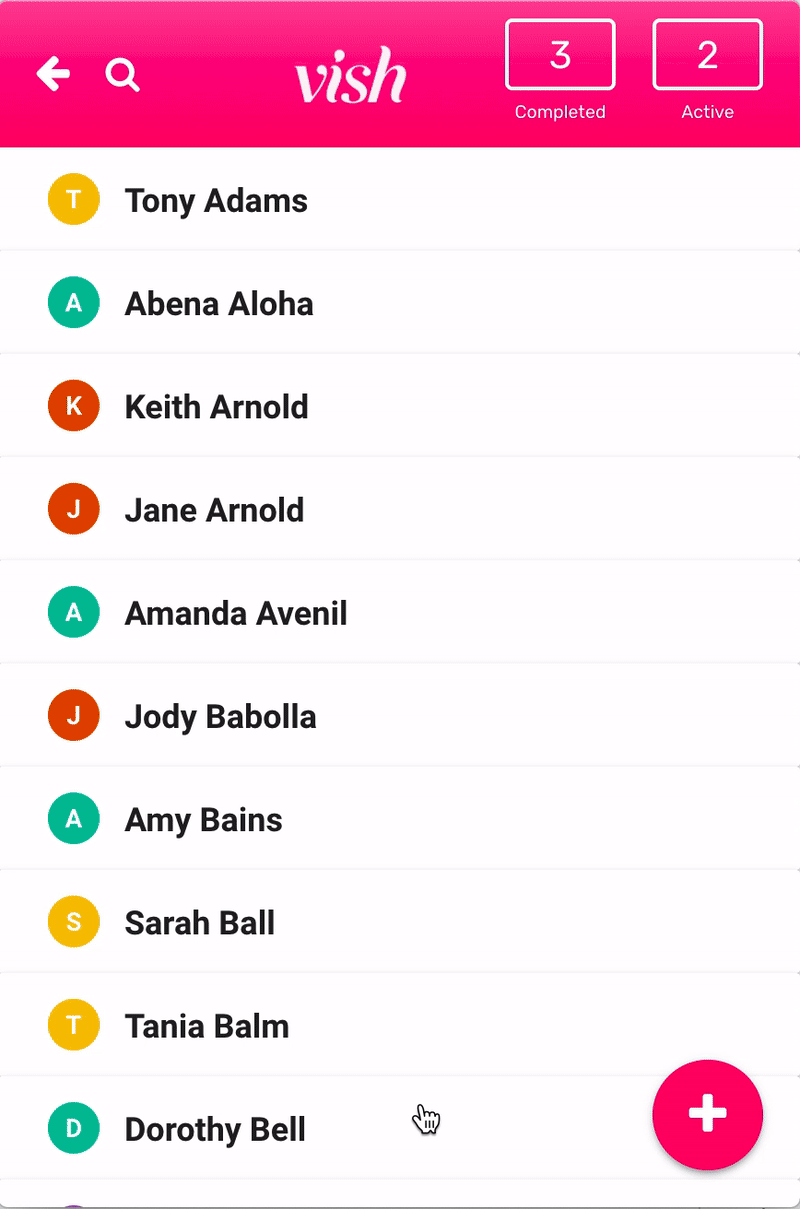Click Keith Arnold's K avatar icon
The height and width of the screenshot is (1209, 800).
point(73,406)
